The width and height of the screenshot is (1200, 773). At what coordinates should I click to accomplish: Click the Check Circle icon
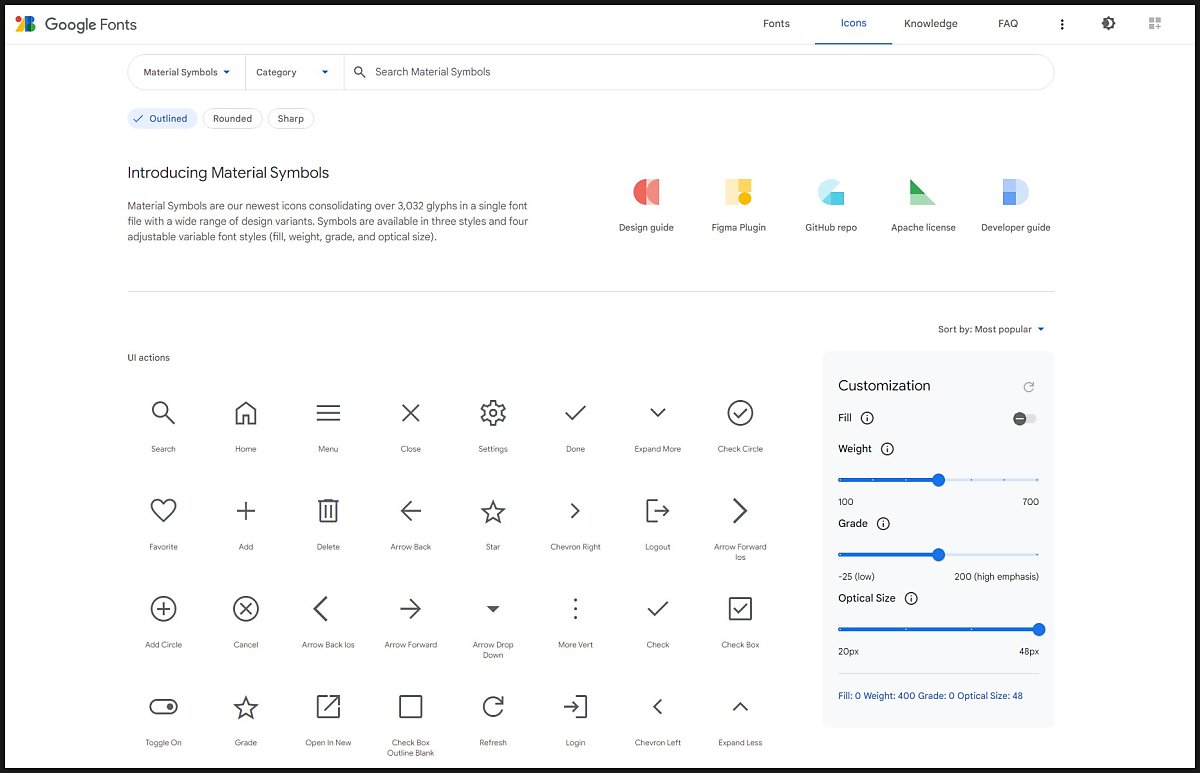coord(740,413)
